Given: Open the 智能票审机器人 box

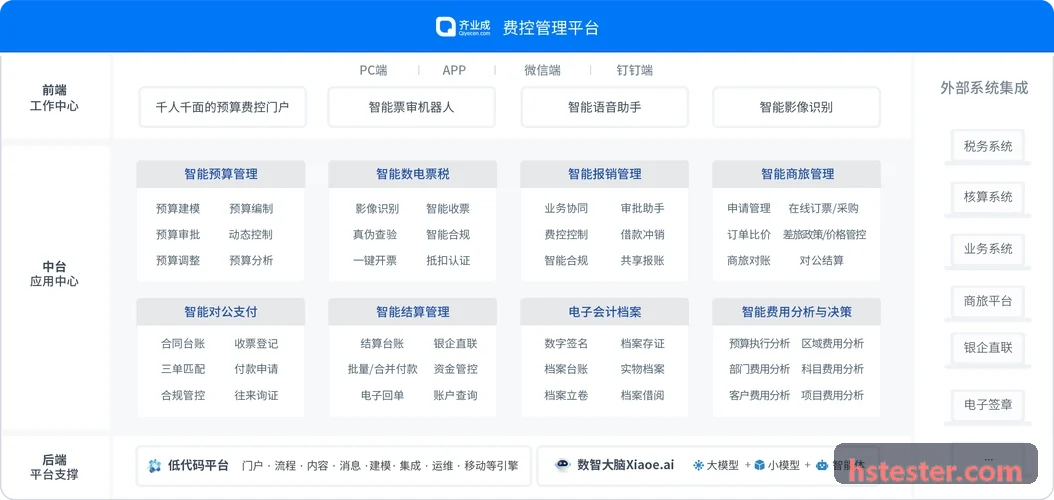Looking at the screenshot, I should pyautogui.click(x=411, y=107).
